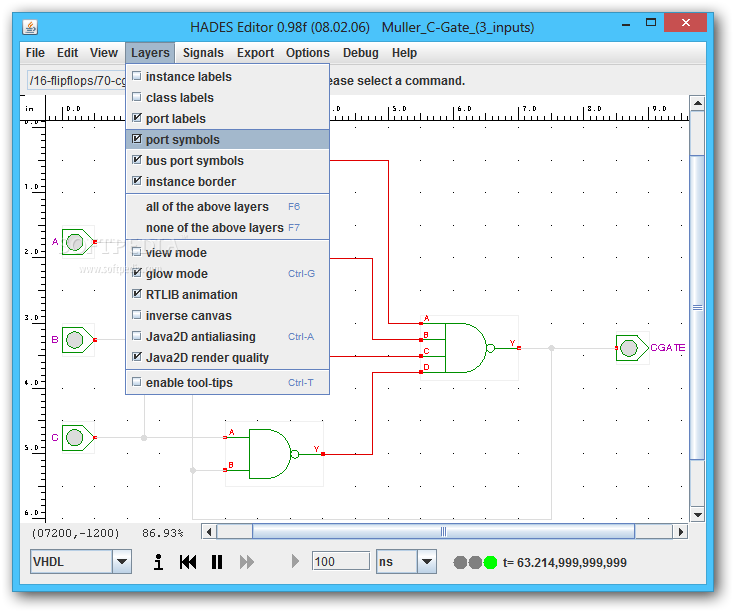Open the simulator info icon
The image size is (734, 612).
coord(159,561)
